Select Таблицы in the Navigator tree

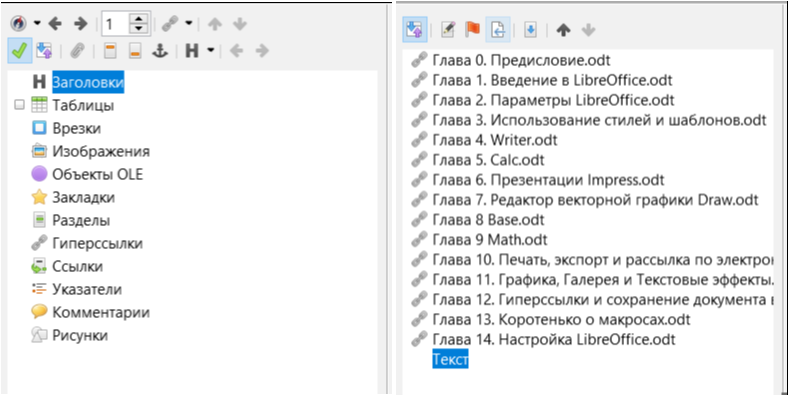click(83, 105)
